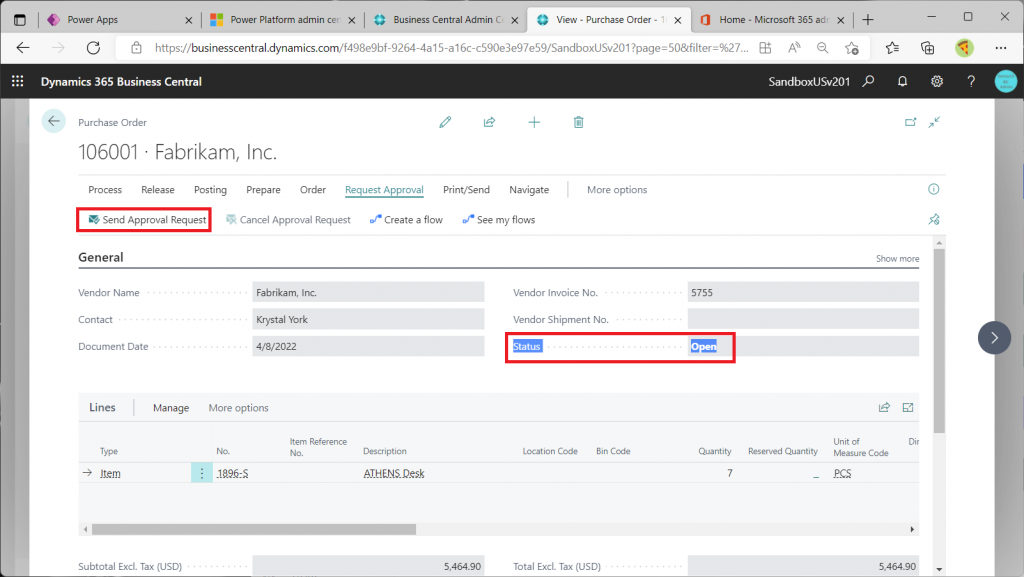Click the plus icon to create new order
1024x577 pixels.
pyautogui.click(x=534, y=122)
